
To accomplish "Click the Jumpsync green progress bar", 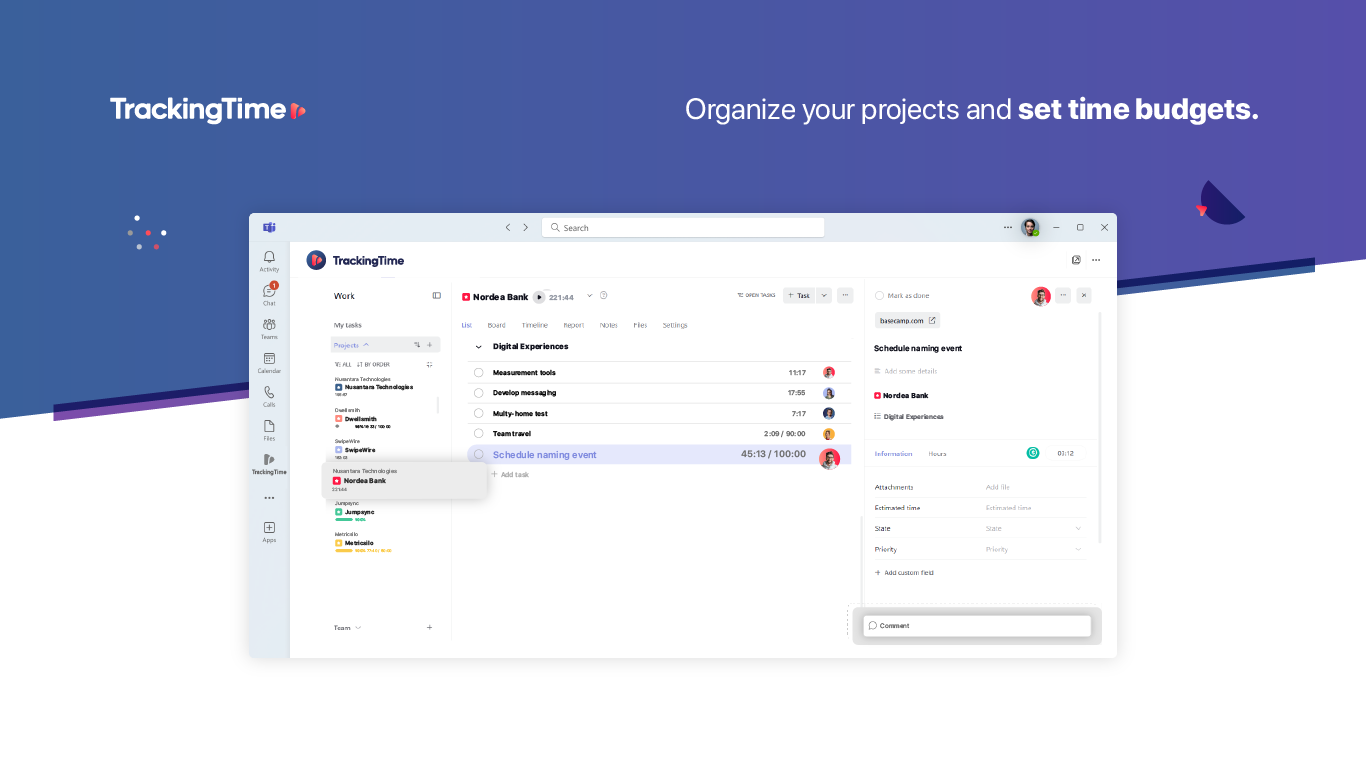I will (344, 519).
